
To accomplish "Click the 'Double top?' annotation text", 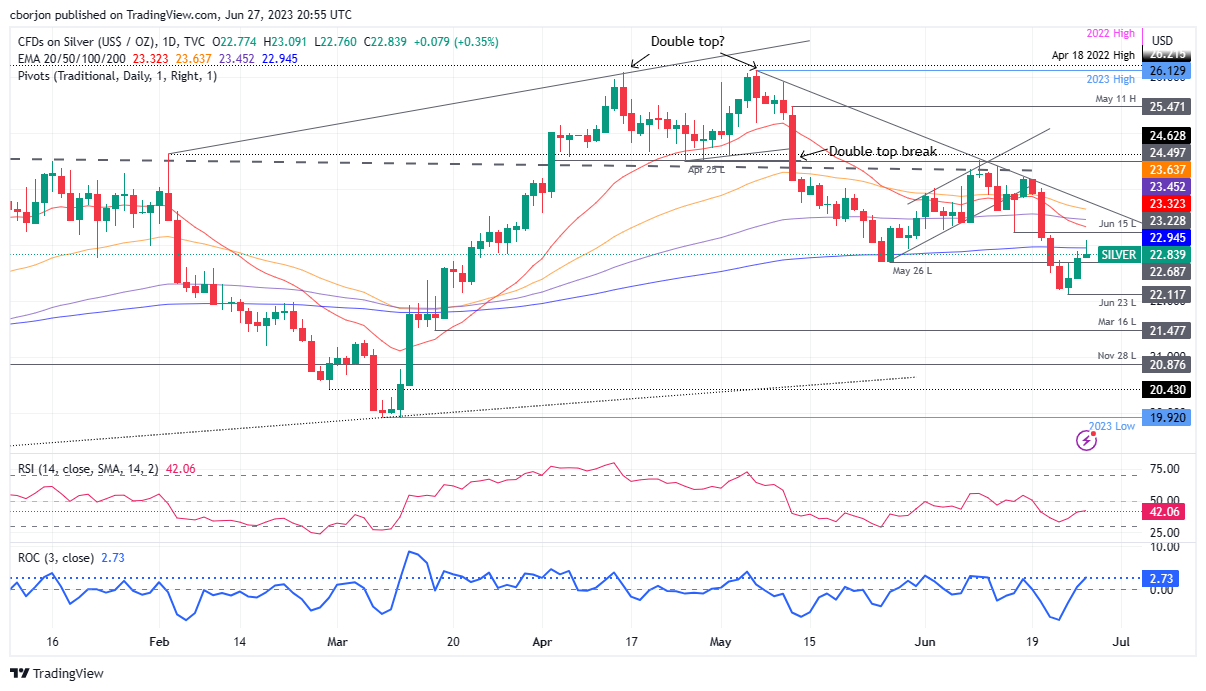I will click(x=690, y=41).
